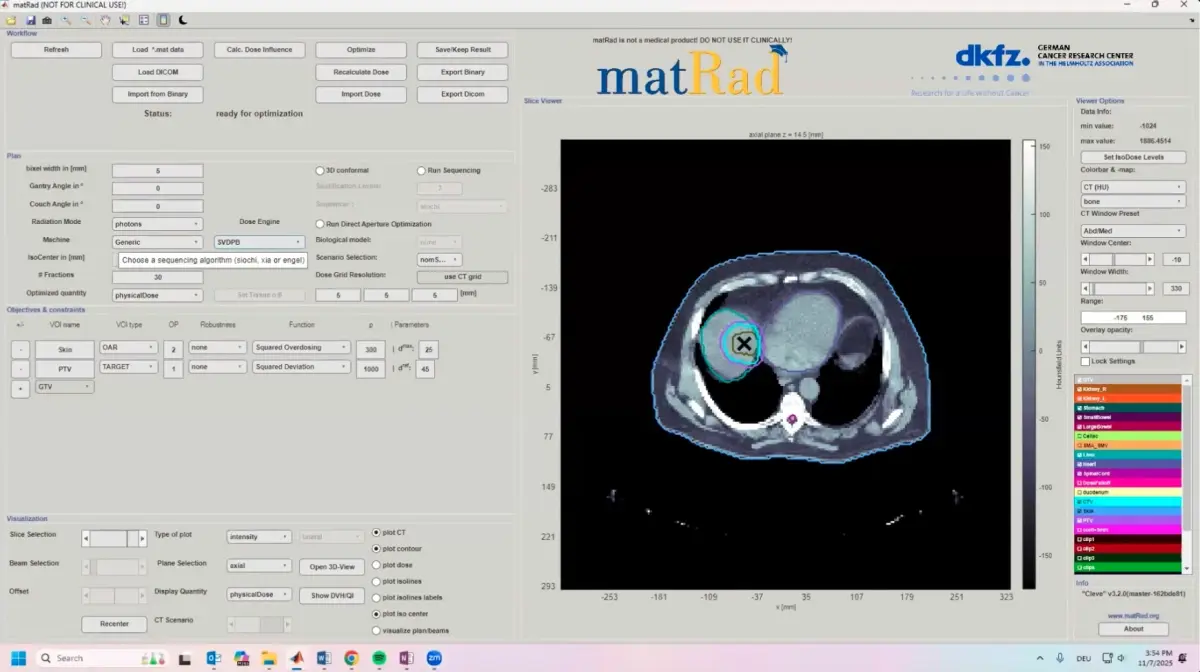The height and width of the screenshot is (672, 1200).
Task: Toggle Stomach structure visibility in the list
Action: coord(1080,408)
